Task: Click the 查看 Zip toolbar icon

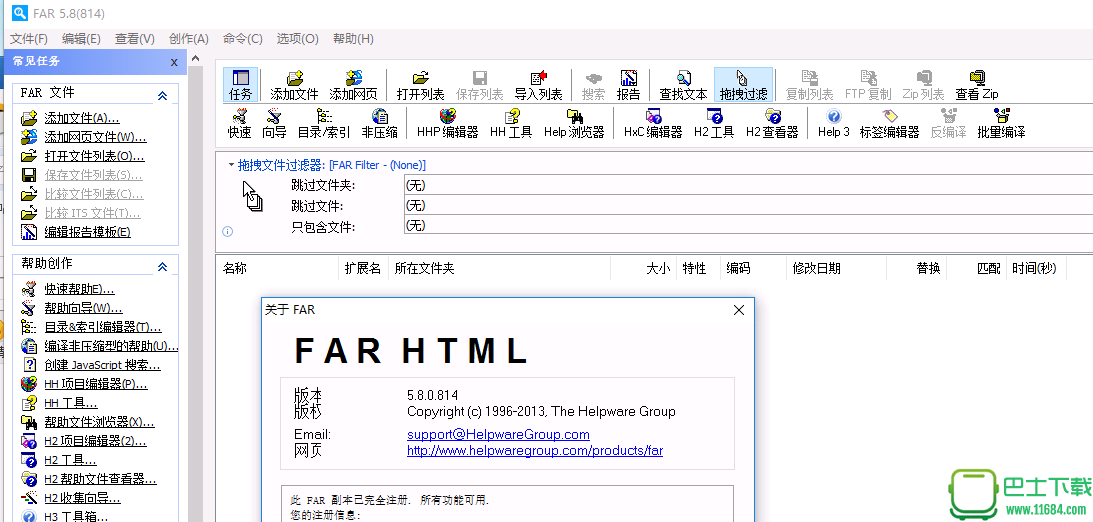Action: [x=977, y=85]
